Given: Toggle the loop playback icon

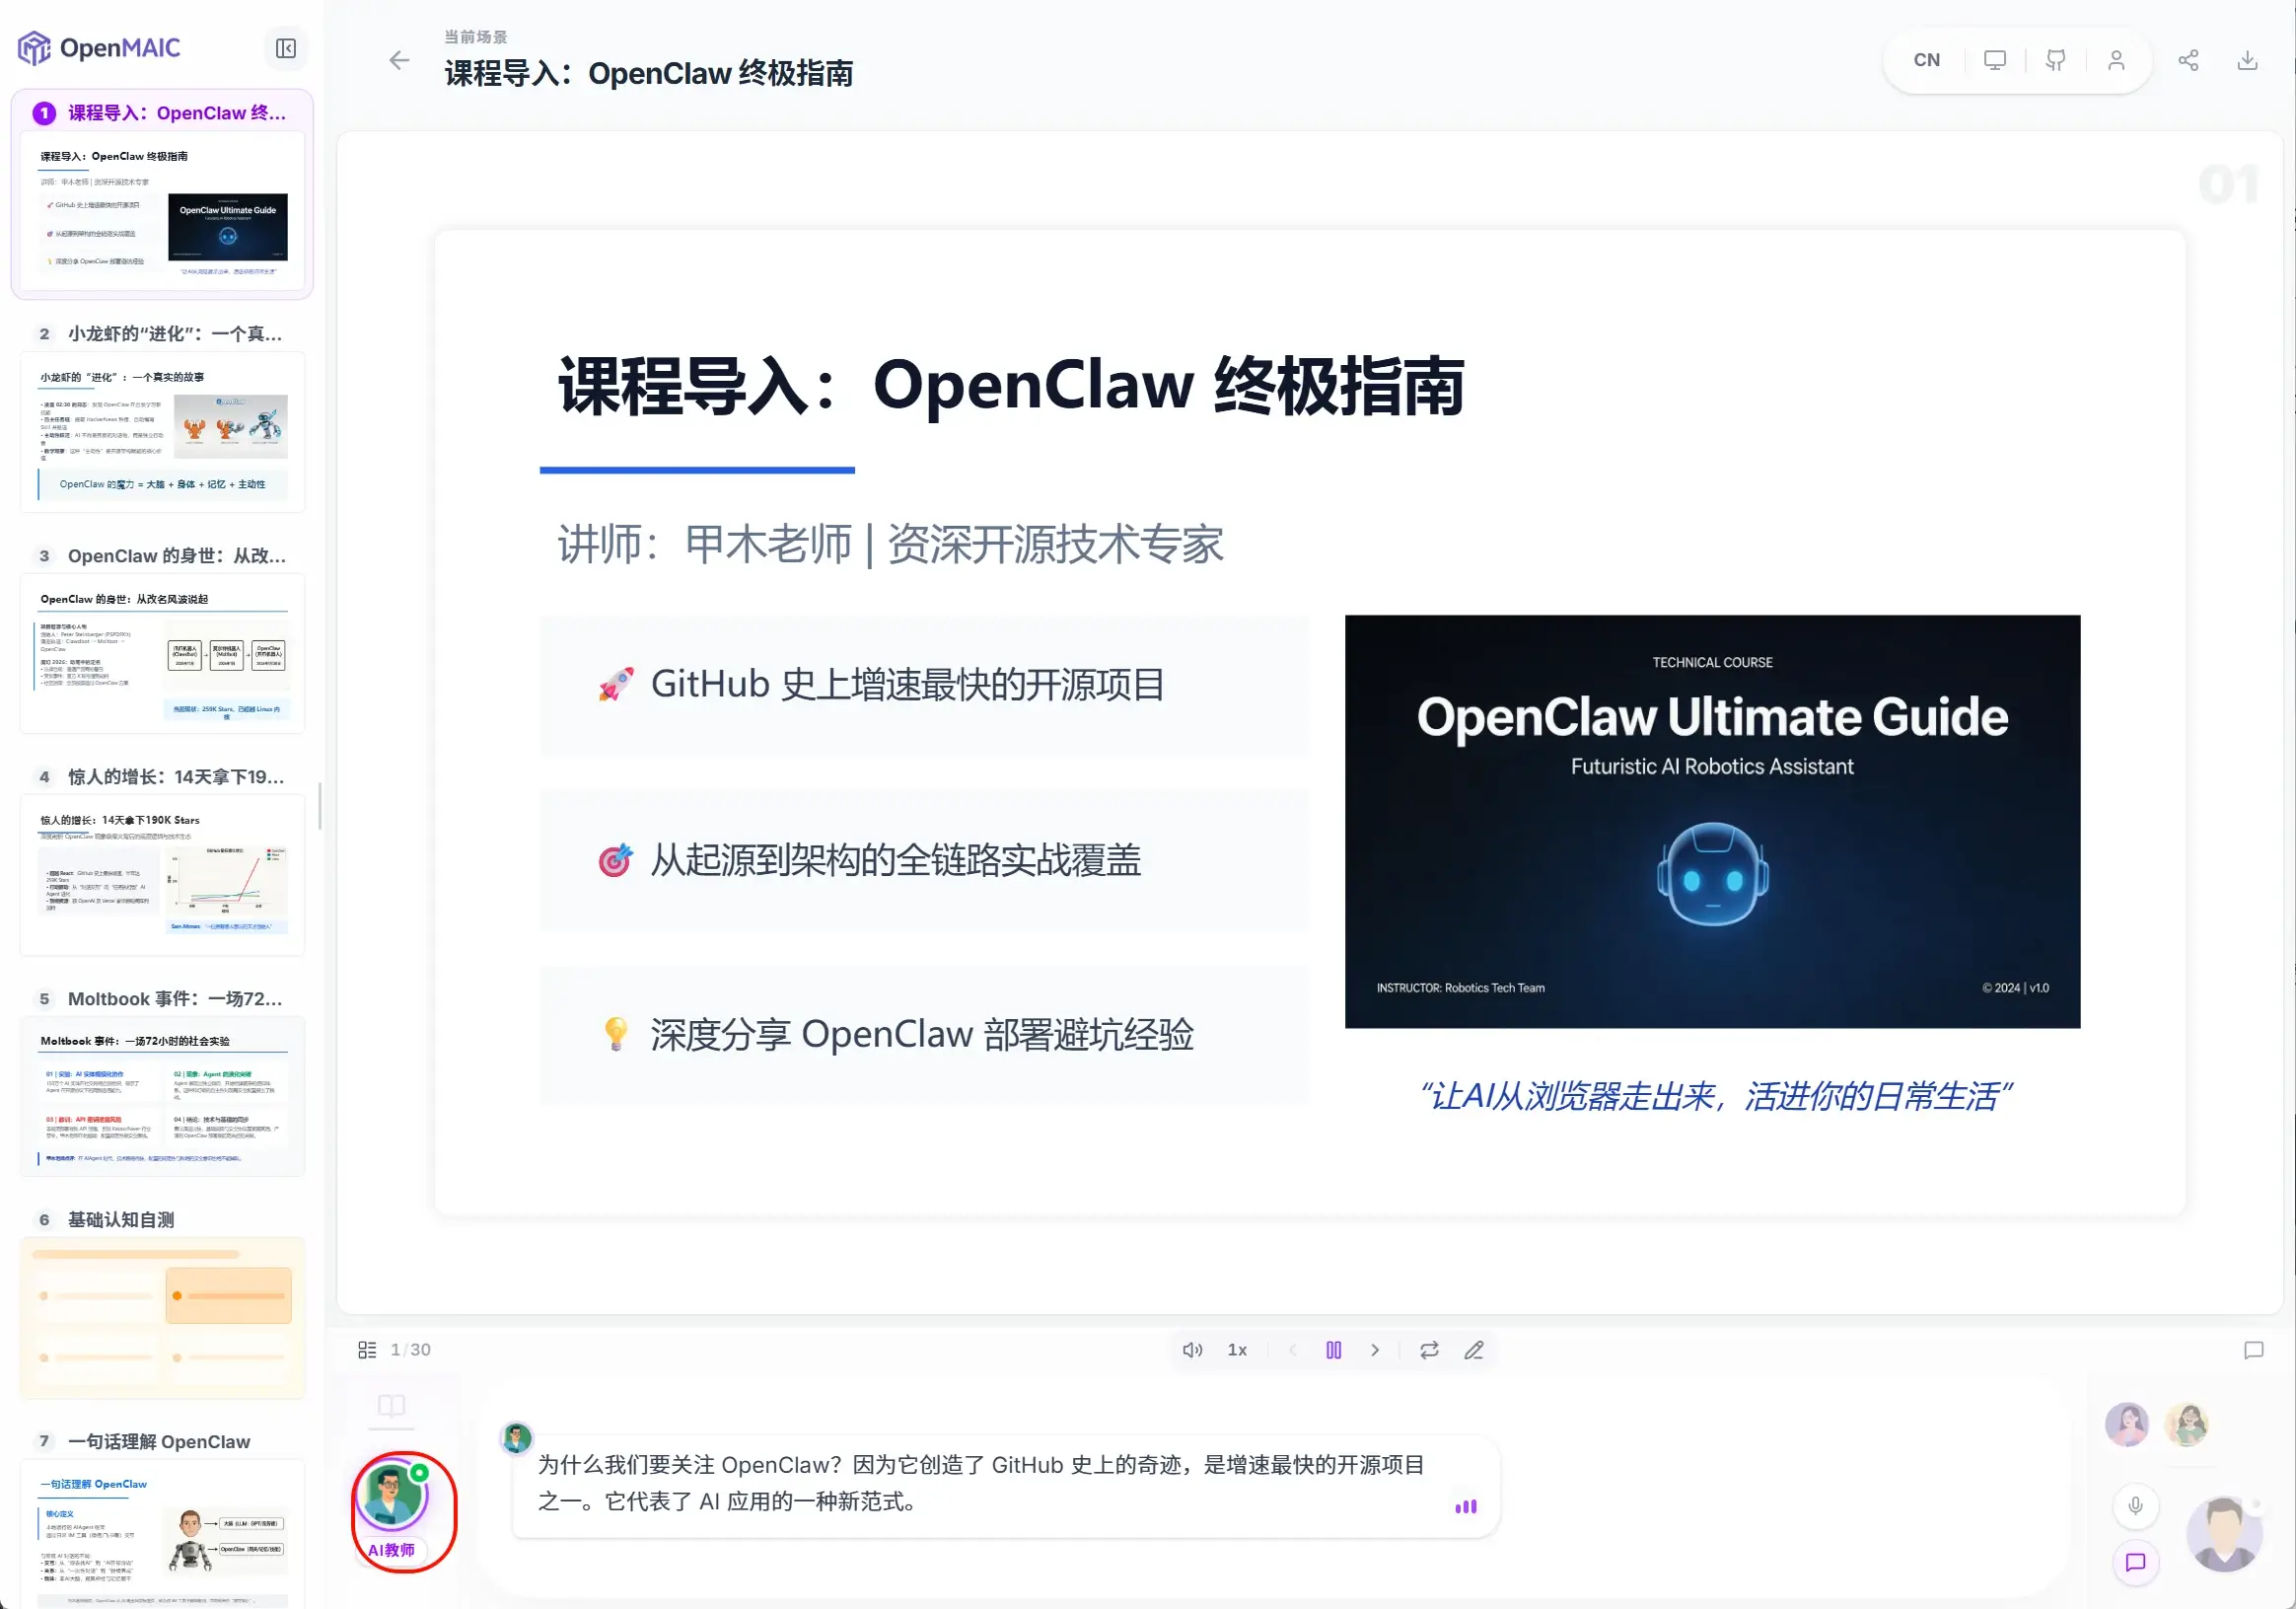Looking at the screenshot, I should click(1428, 1350).
